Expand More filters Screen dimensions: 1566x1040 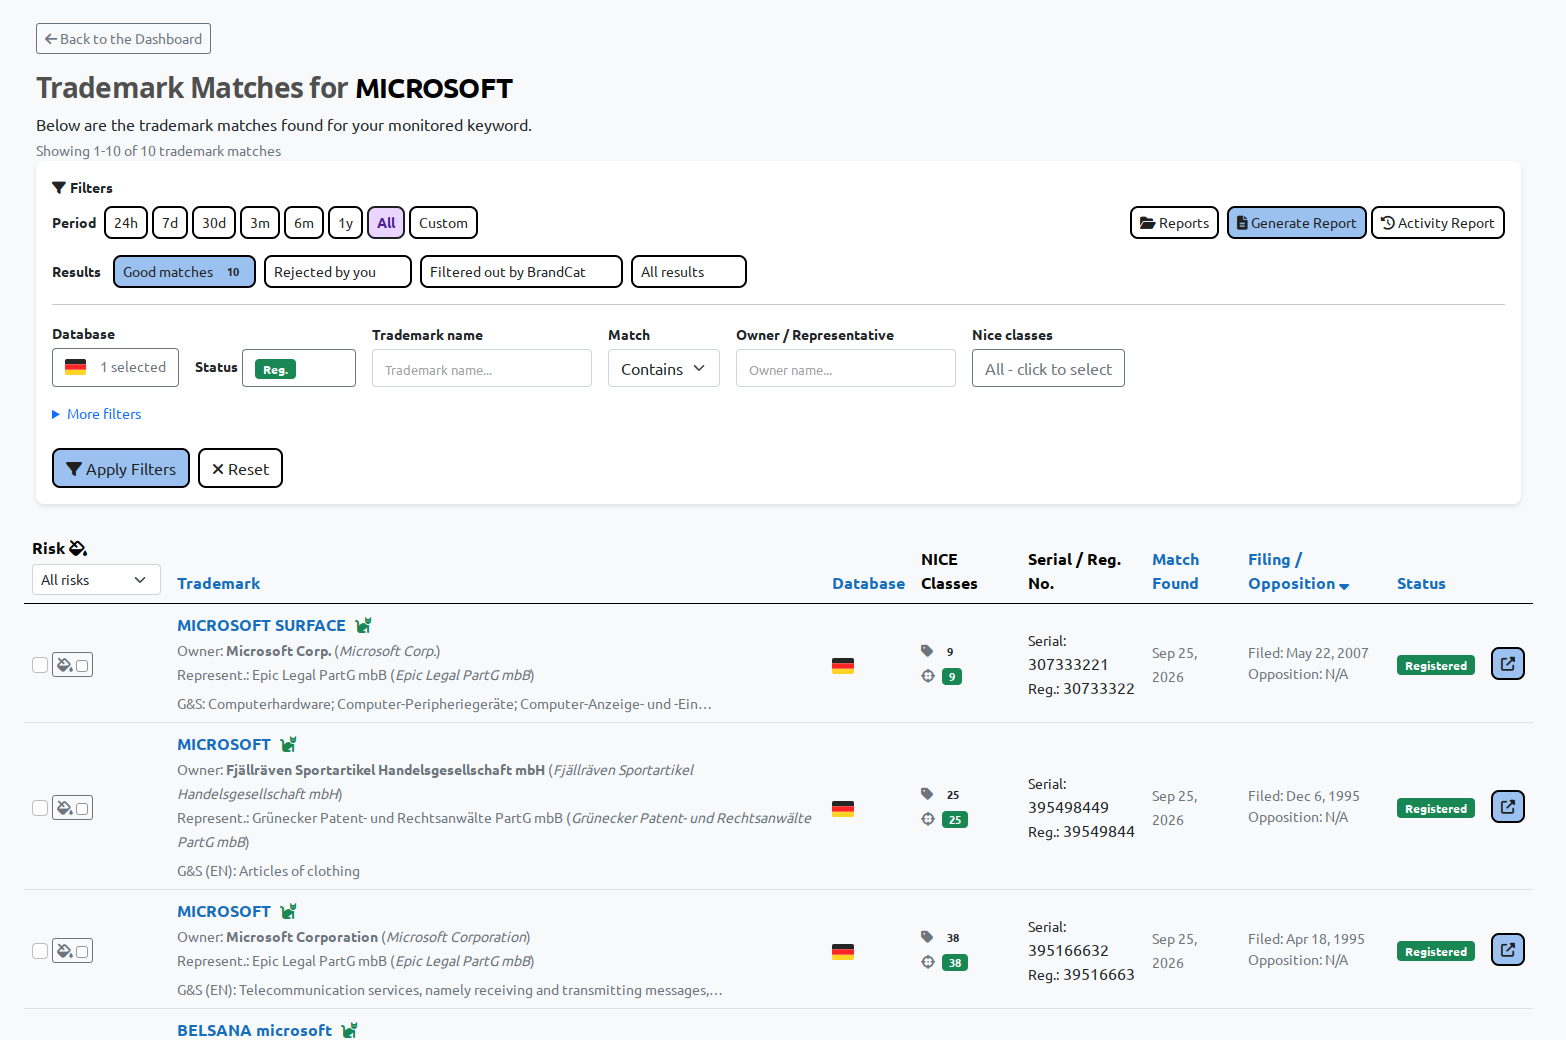click(97, 414)
